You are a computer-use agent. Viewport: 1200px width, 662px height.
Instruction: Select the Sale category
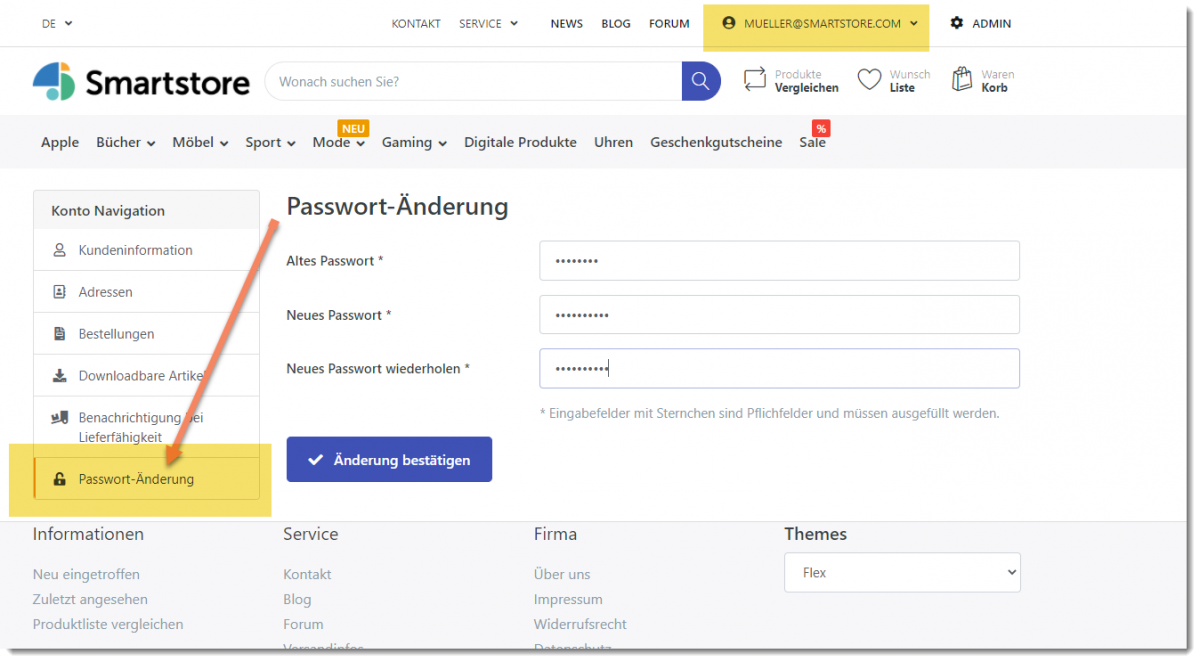(x=812, y=142)
